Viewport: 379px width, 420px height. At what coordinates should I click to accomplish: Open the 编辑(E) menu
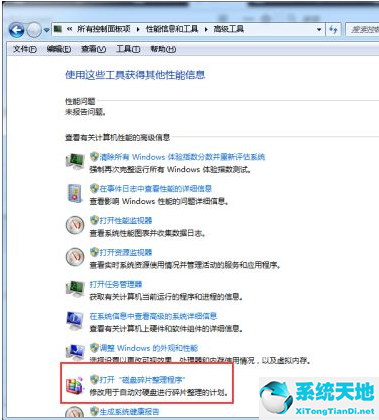click(59, 49)
